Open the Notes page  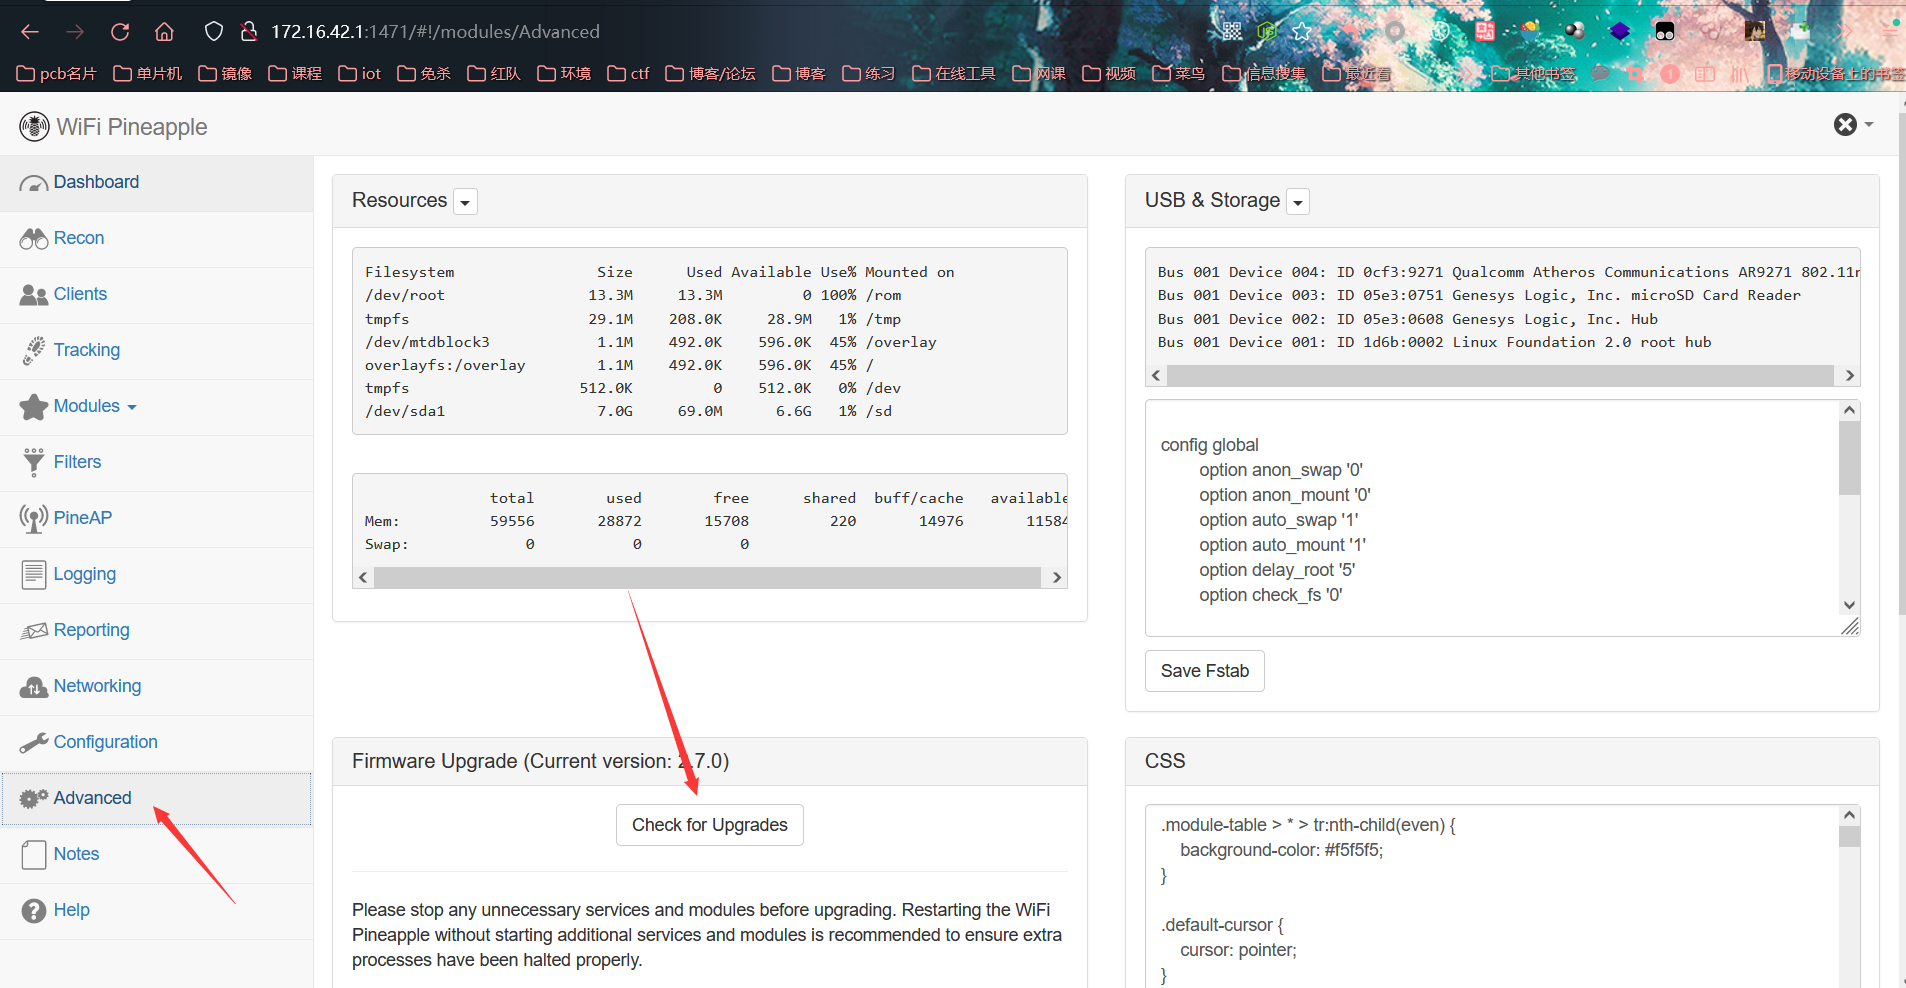[76, 854]
